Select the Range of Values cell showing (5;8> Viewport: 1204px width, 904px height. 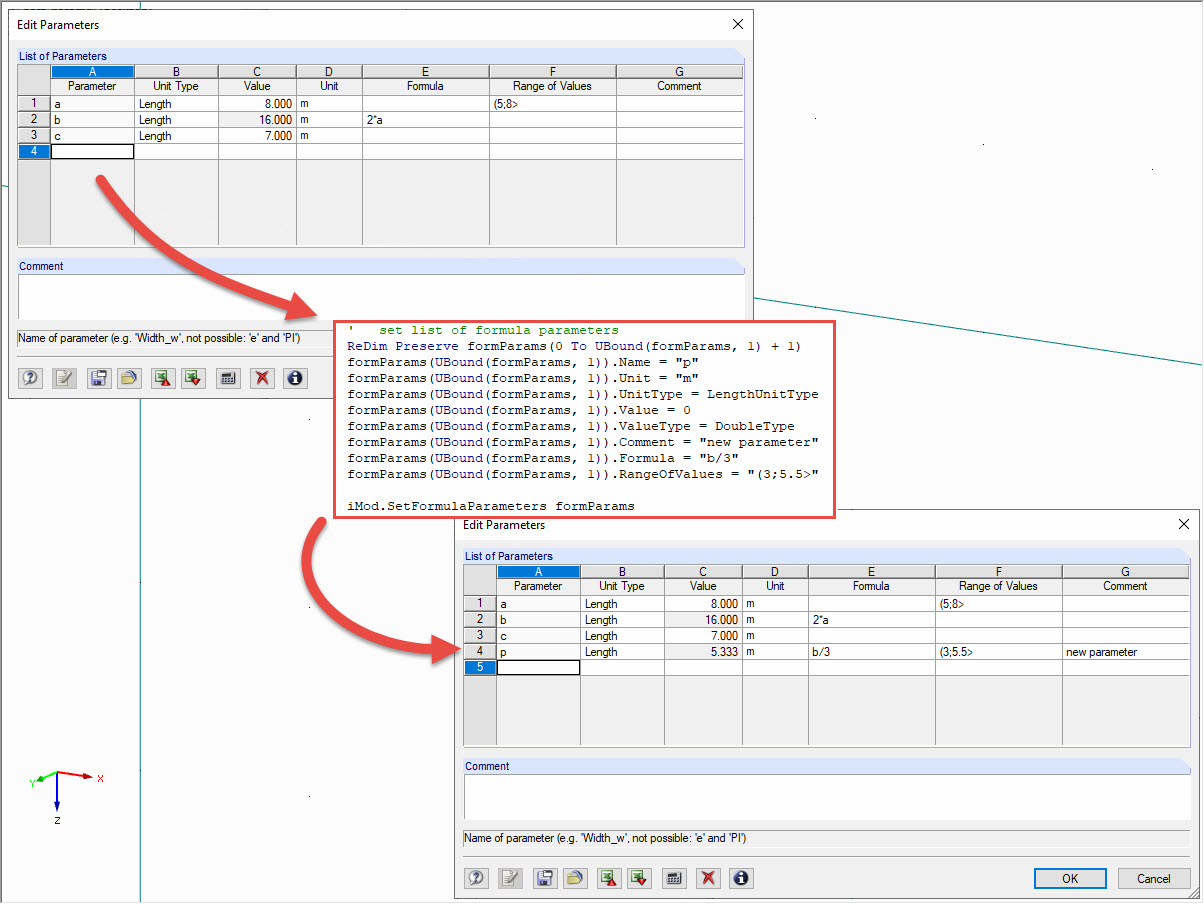[x=552, y=103]
